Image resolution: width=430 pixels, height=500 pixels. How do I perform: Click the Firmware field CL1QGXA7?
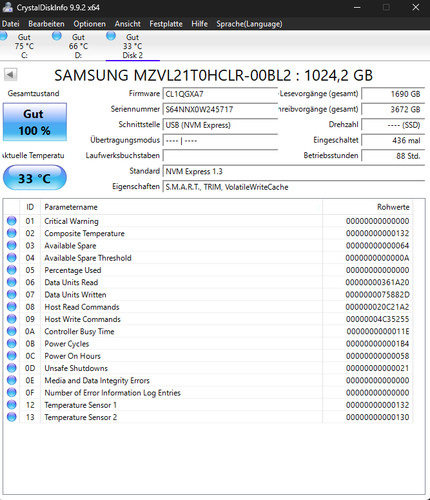tap(220, 94)
